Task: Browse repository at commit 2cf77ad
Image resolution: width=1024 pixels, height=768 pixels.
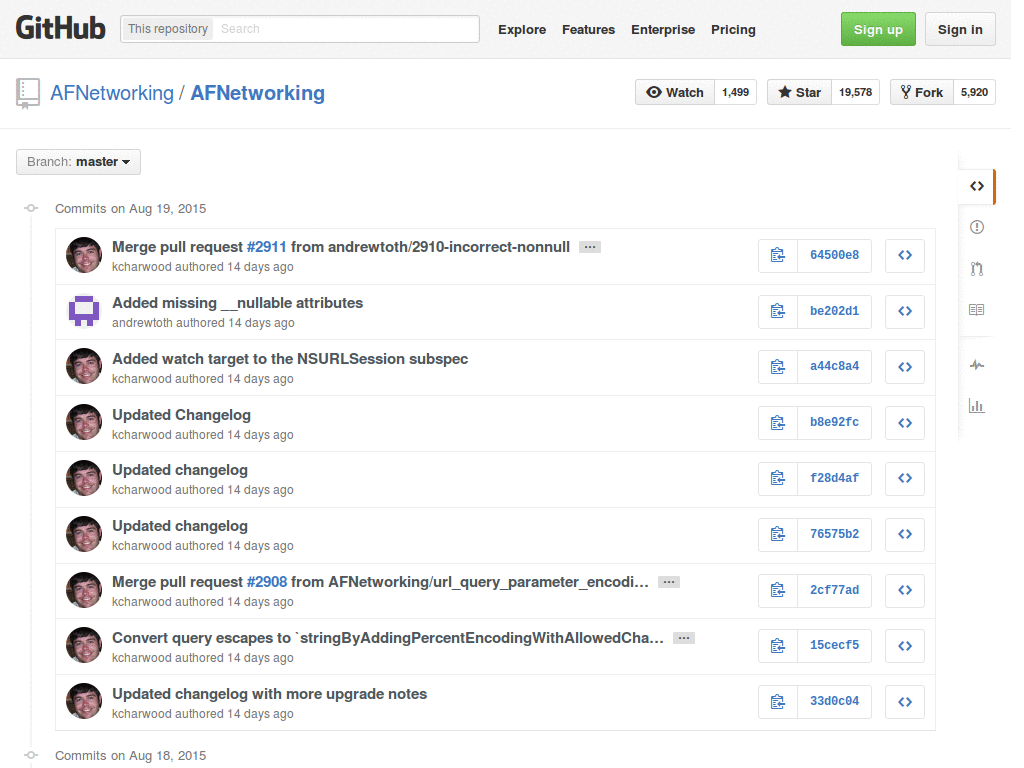Action: click(904, 590)
